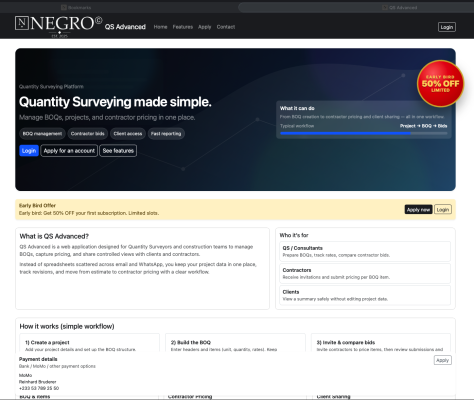Select step 1) Create a project
Image resolution: width=474 pixels, height=400 pixels.
pos(89,343)
